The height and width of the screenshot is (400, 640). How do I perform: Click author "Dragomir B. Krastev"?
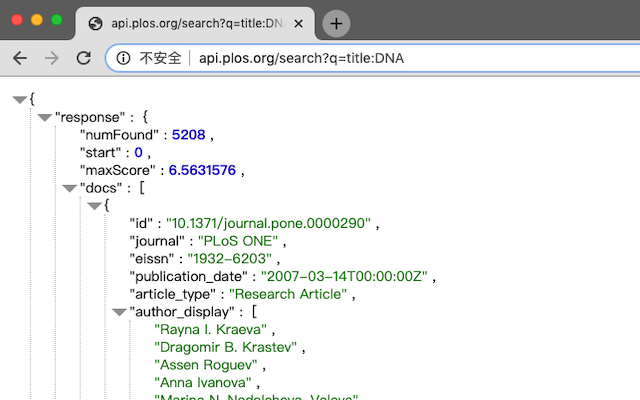(x=226, y=347)
